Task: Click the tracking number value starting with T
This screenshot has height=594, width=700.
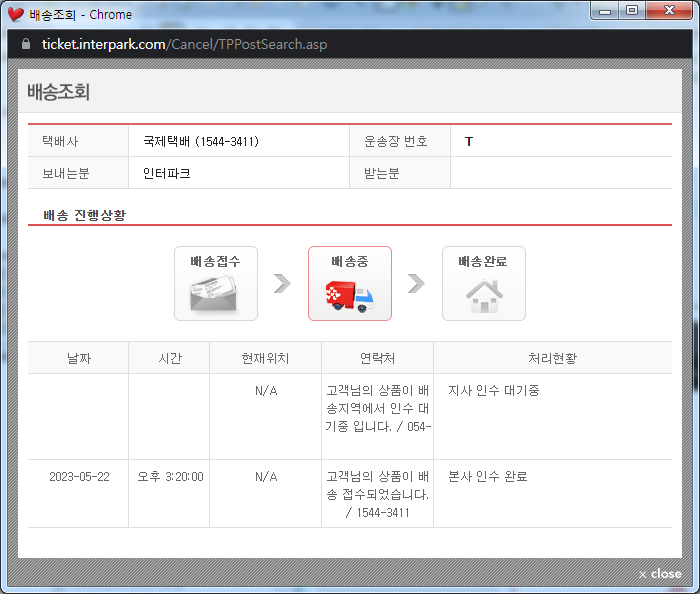Action: (469, 141)
